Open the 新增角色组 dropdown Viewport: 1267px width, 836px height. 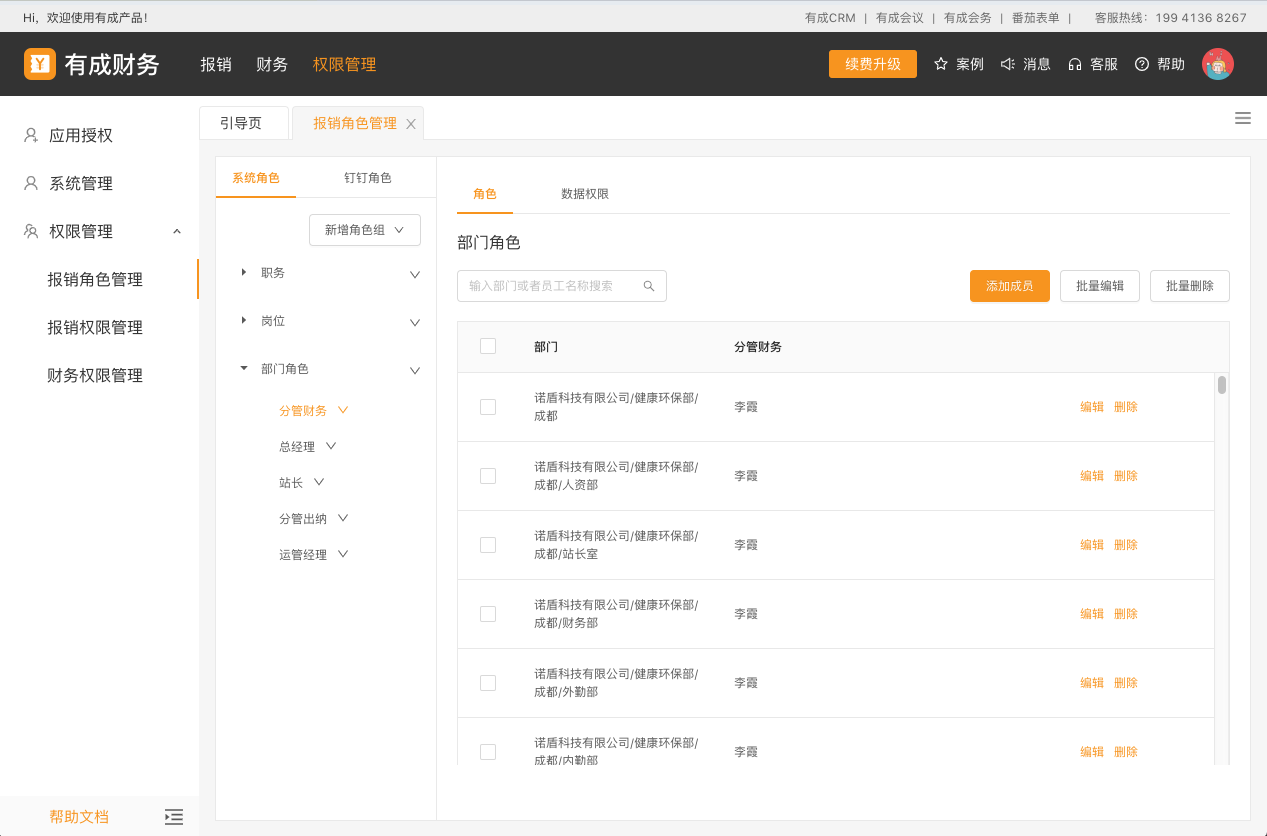tap(364, 229)
